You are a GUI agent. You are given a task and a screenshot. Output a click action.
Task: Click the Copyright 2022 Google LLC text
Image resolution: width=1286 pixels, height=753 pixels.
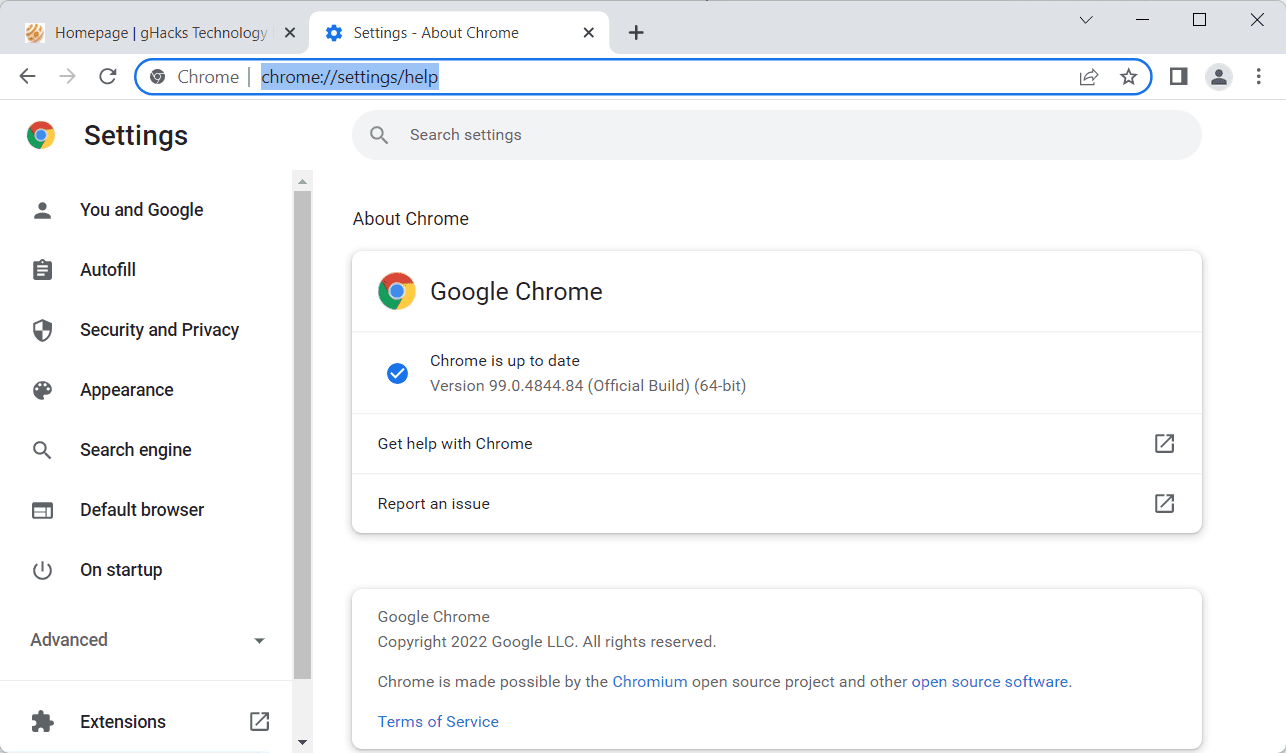click(x=547, y=642)
